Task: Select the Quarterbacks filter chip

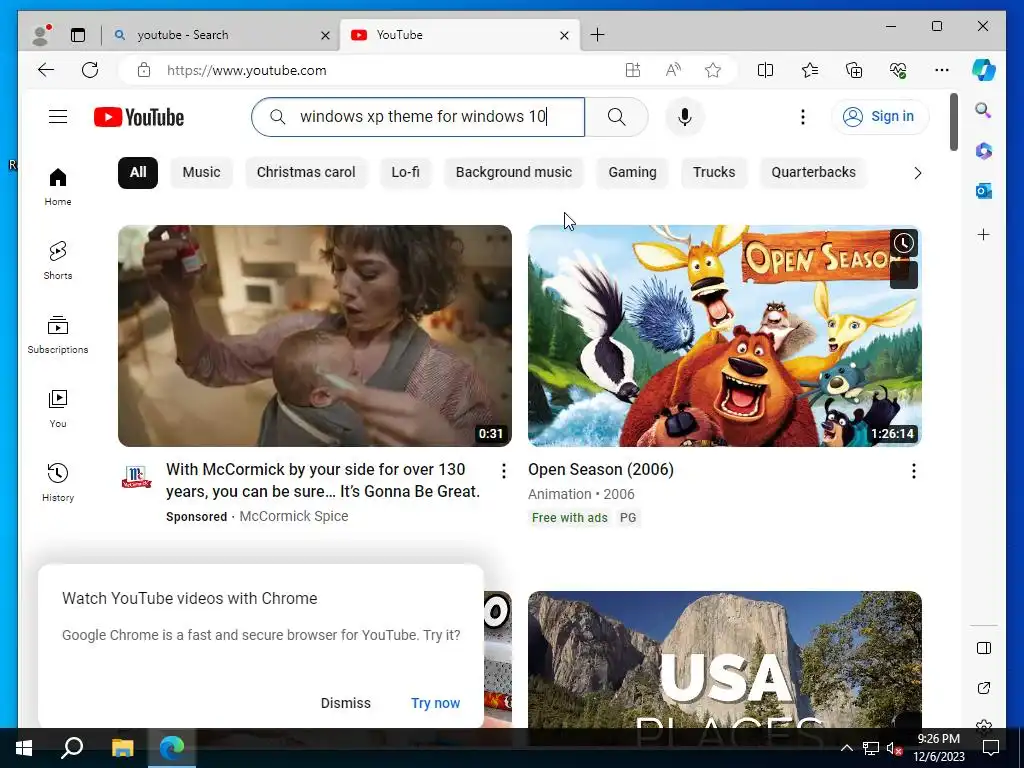Action: [x=813, y=172]
